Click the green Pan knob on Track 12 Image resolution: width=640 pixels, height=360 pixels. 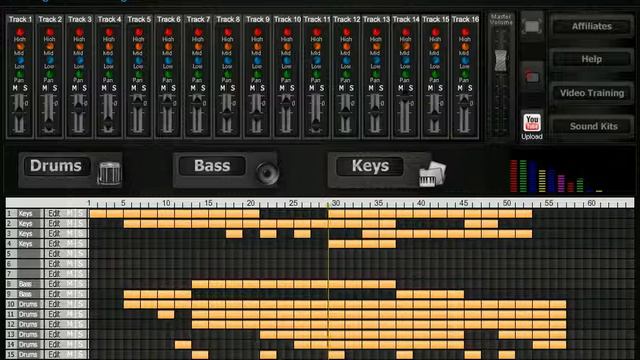click(347, 74)
